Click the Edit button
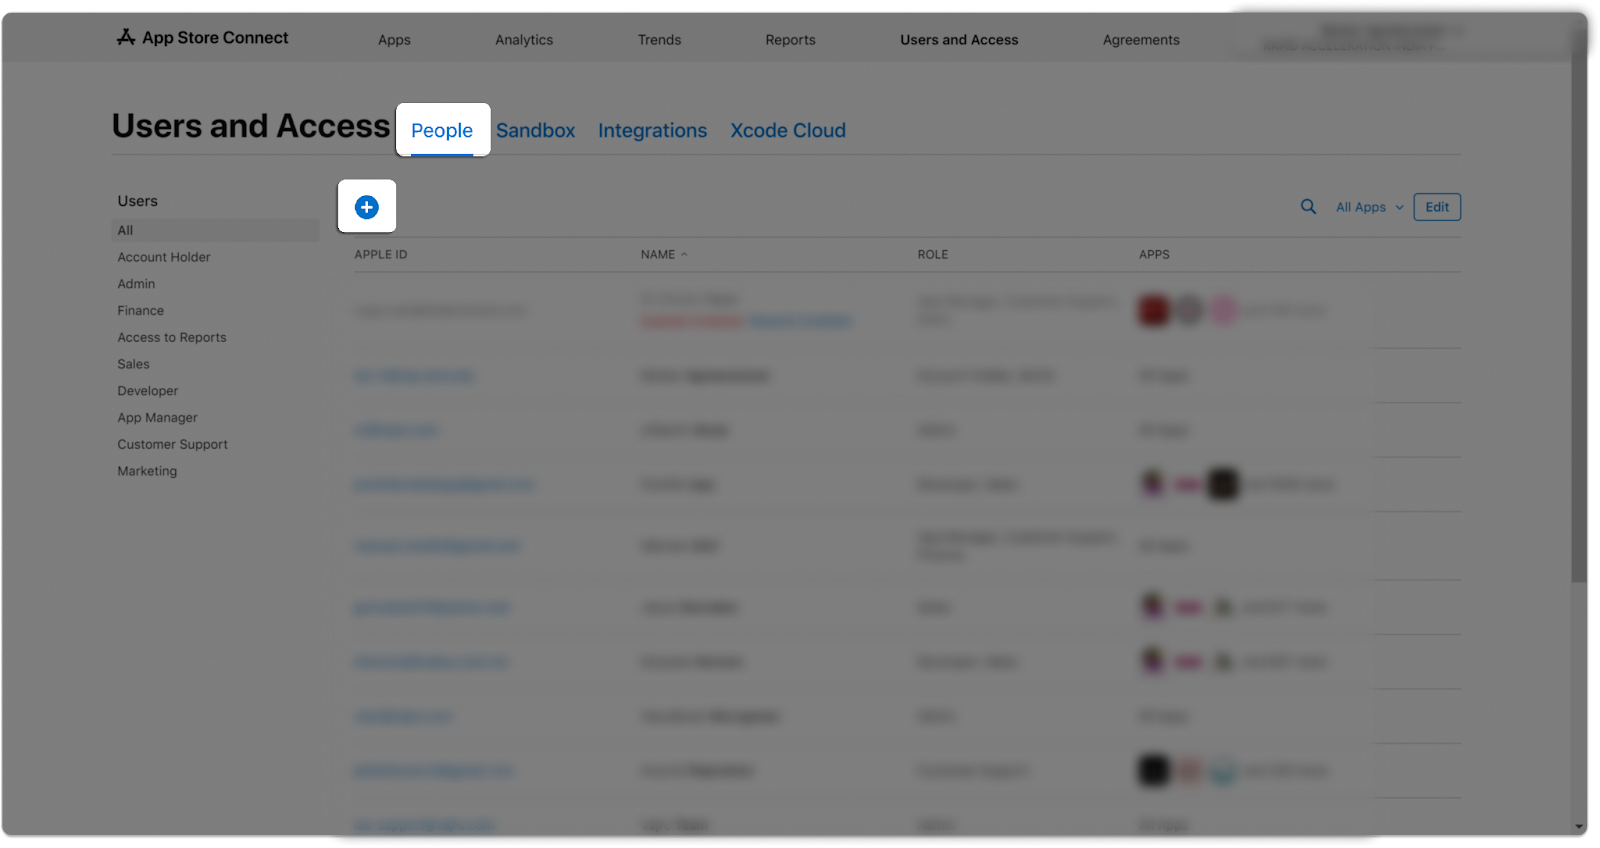 [x=1437, y=207]
